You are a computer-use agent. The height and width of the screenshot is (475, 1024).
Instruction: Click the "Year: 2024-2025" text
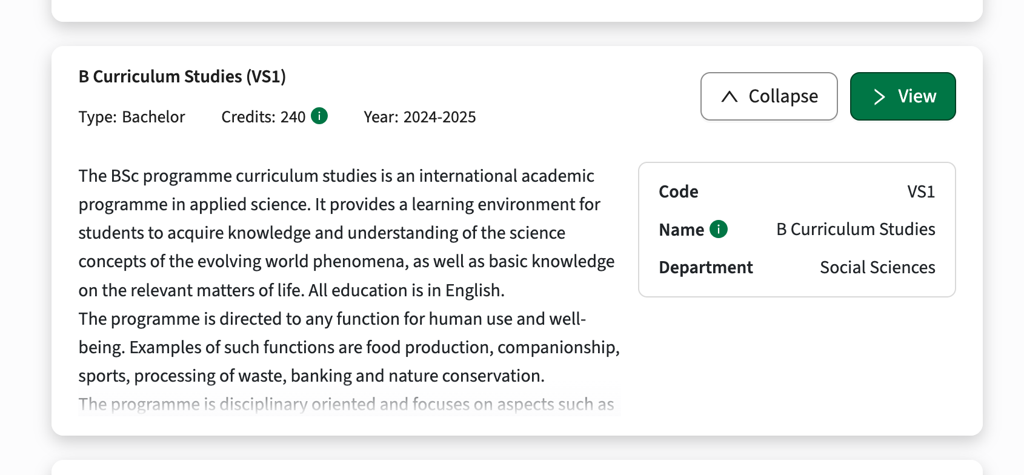[x=419, y=117]
